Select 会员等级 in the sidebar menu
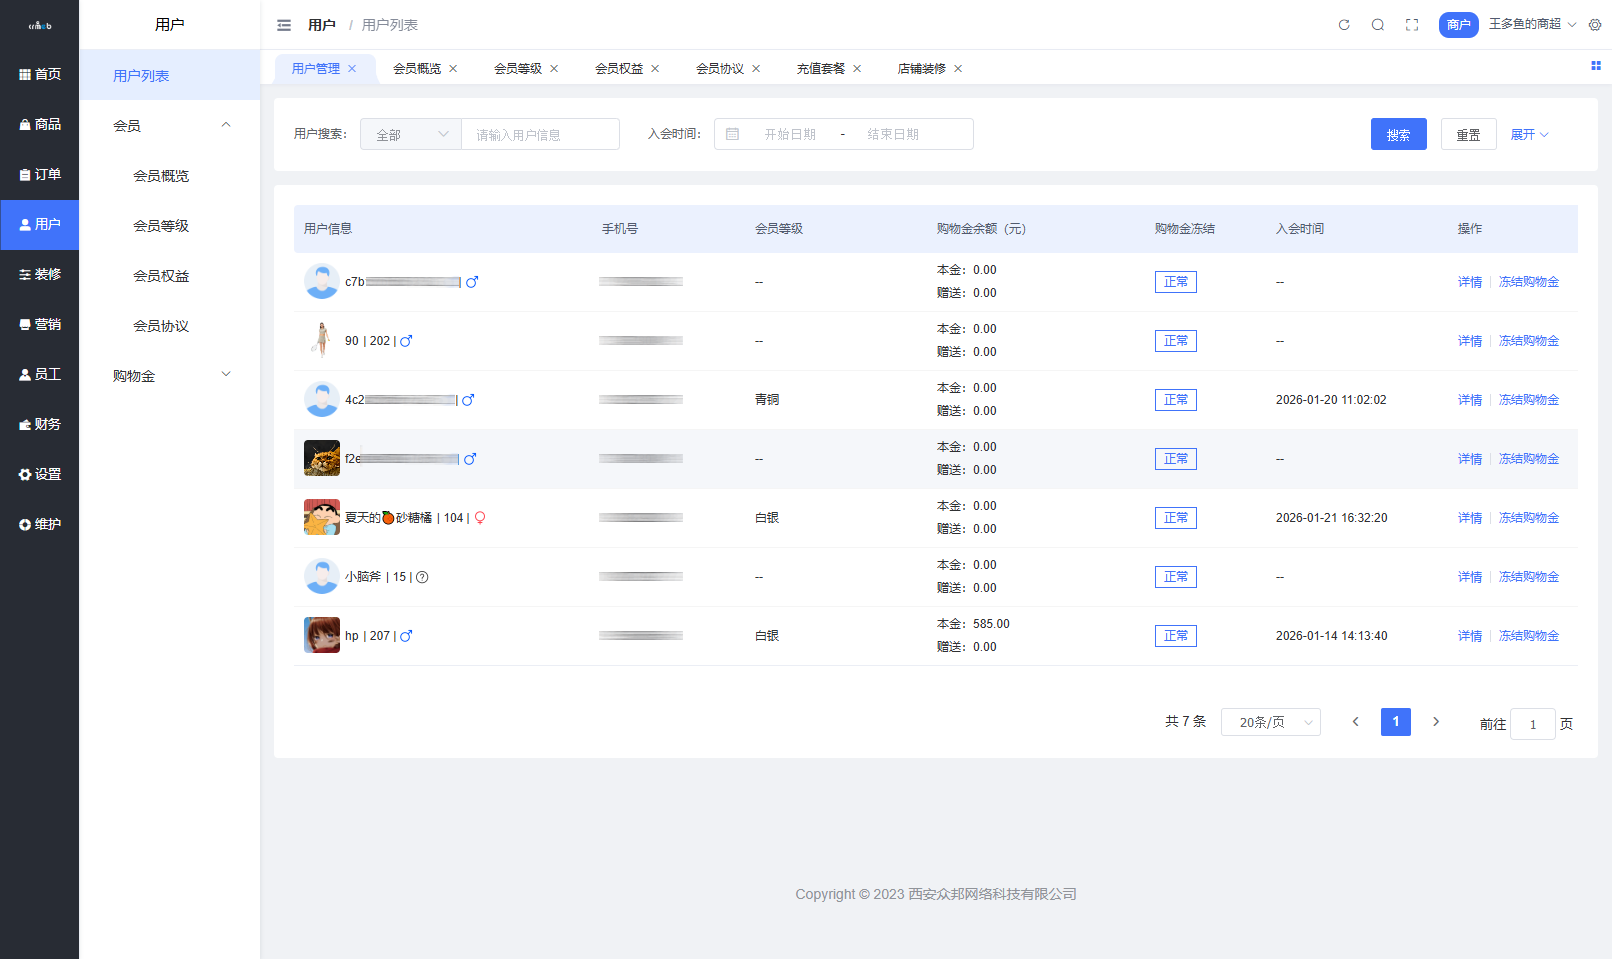Viewport: 1612px width, 959px height. tap(161, 226)
